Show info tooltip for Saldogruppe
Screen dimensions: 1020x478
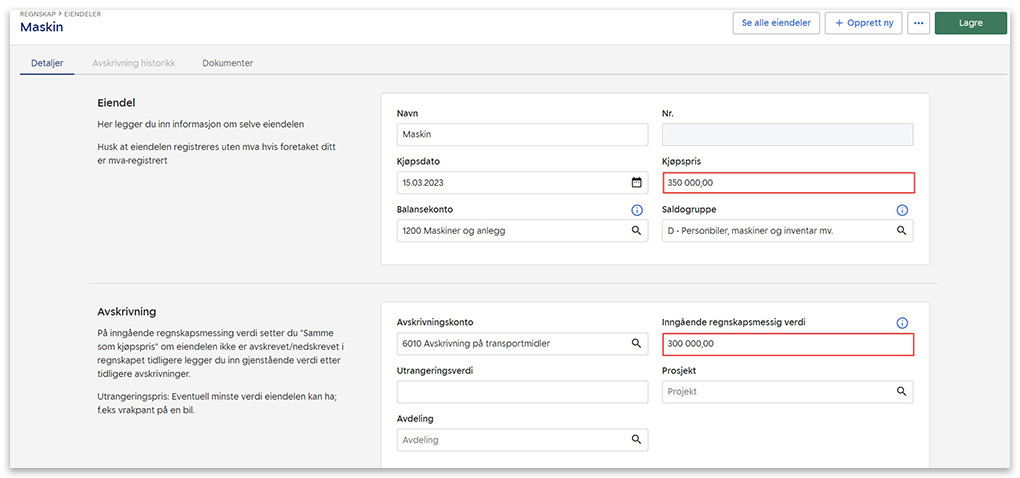coord(901,210)
